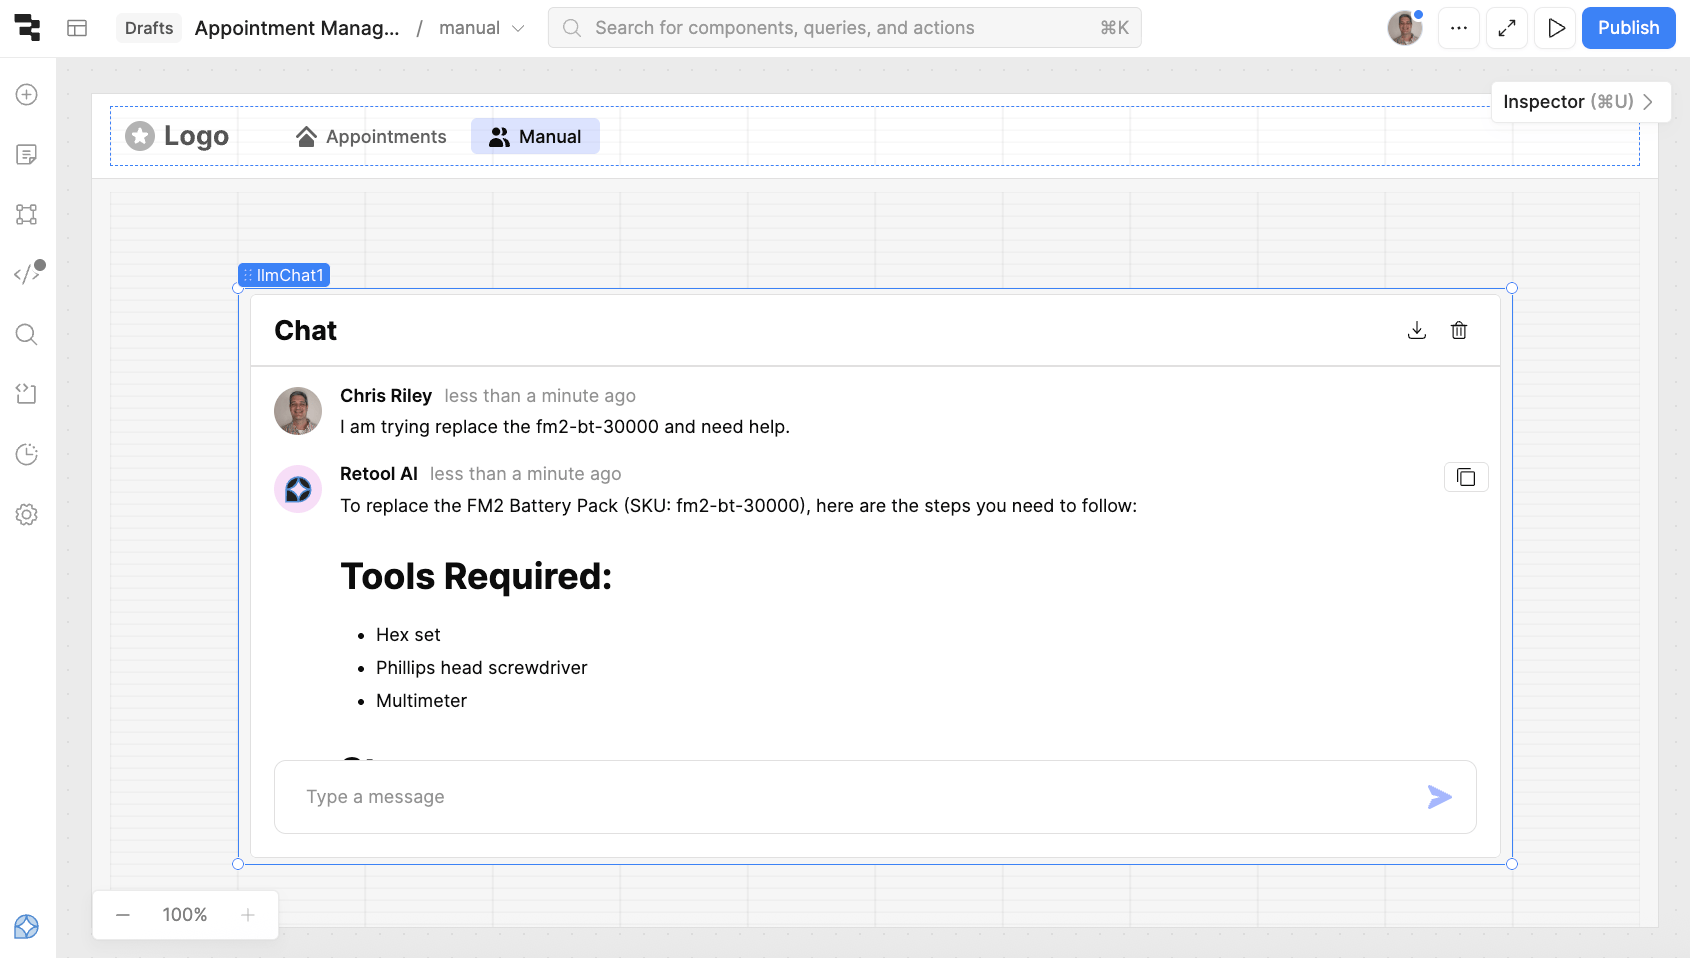The image size is (1690, 958).
Task: Open the code editor icon in left sidebar
Action: (27, 274)
